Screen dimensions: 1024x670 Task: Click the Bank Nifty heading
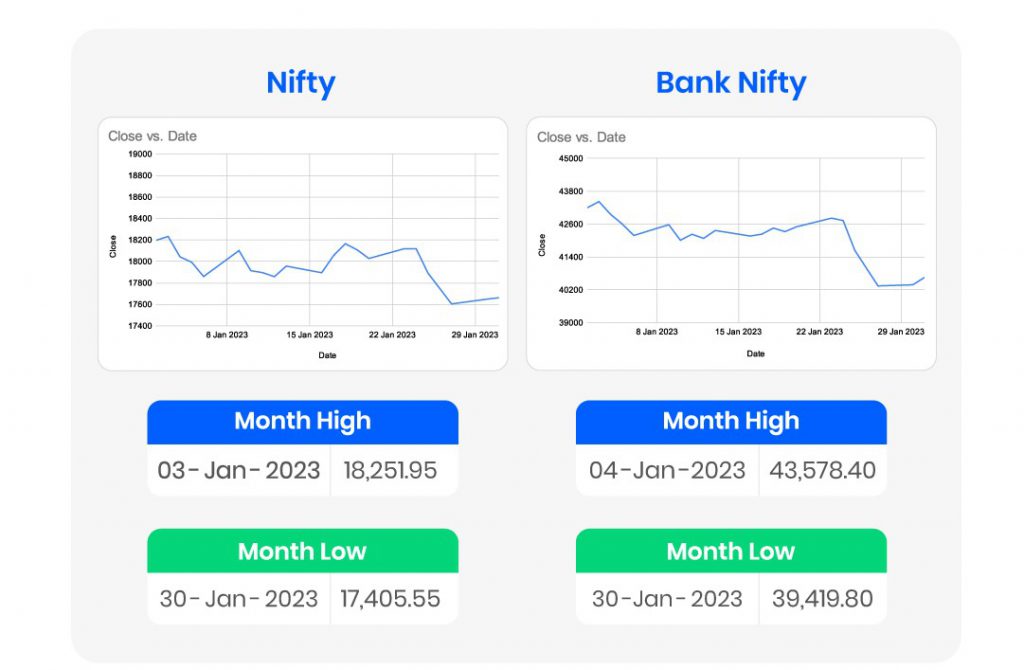(730, 84)
